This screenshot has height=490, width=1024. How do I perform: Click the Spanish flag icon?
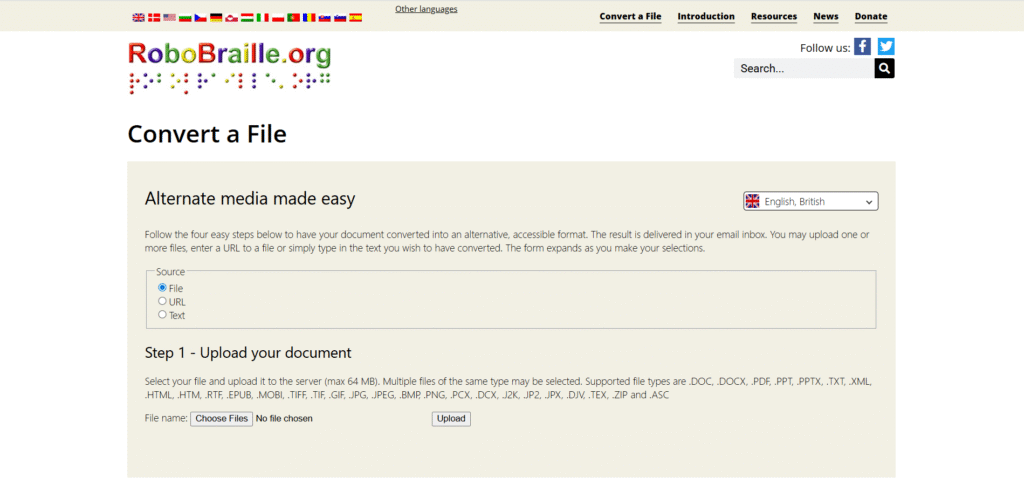[x=356, y=18]
